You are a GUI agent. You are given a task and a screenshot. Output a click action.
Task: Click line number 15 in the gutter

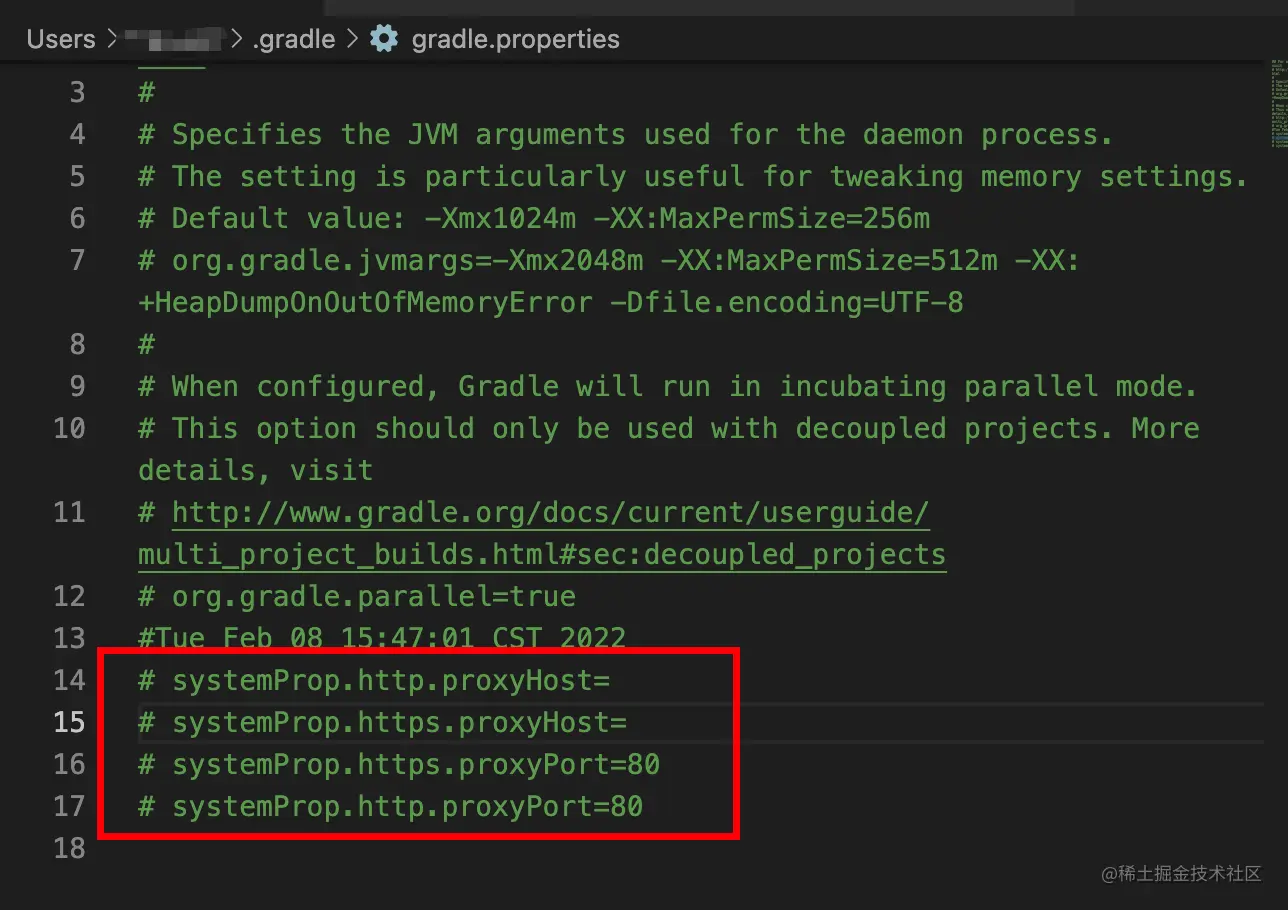click(69, 722)
